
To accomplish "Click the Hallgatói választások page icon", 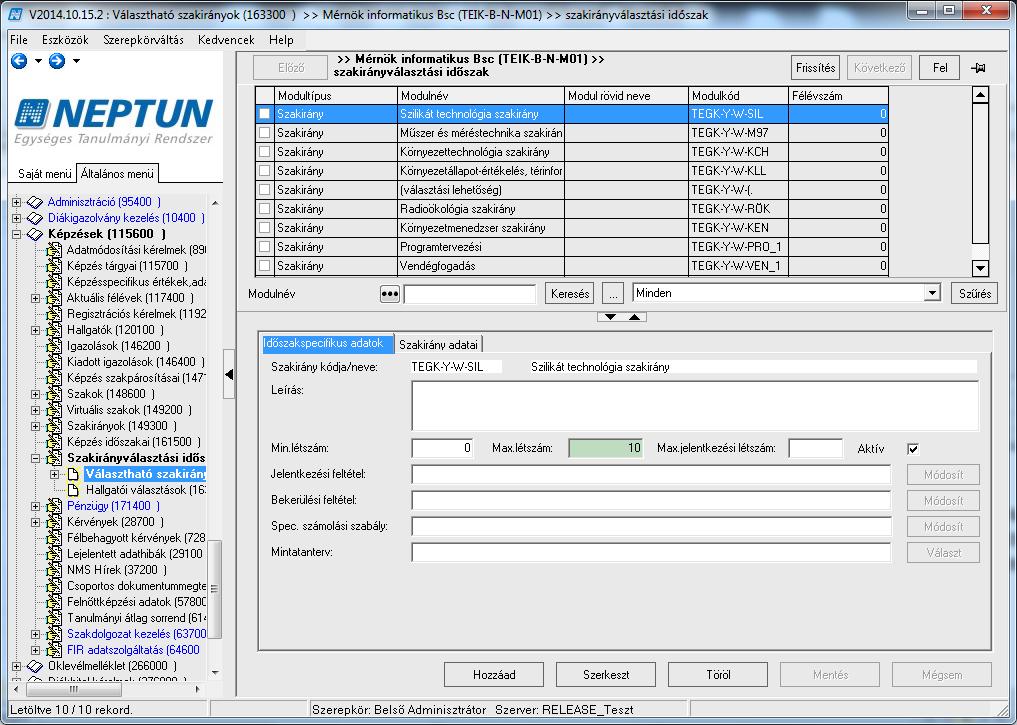I will tap(73, 490).
